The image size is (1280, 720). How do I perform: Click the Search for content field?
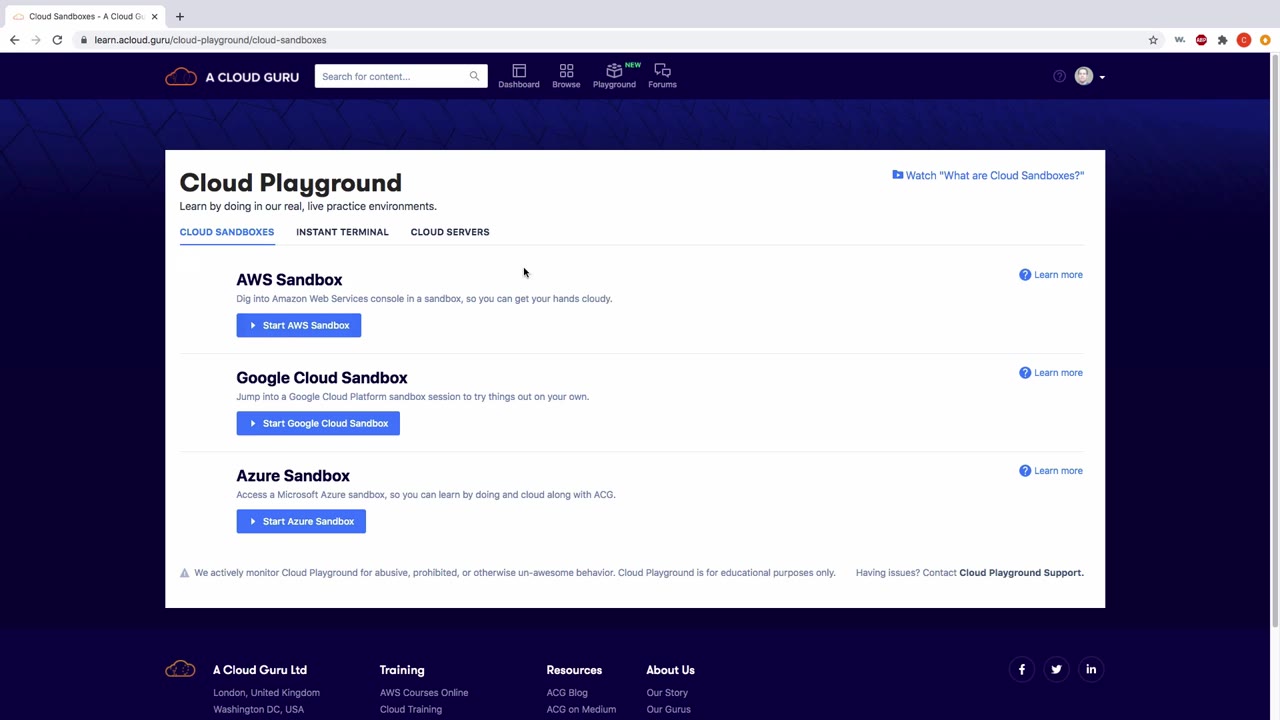tap(401, 76)
